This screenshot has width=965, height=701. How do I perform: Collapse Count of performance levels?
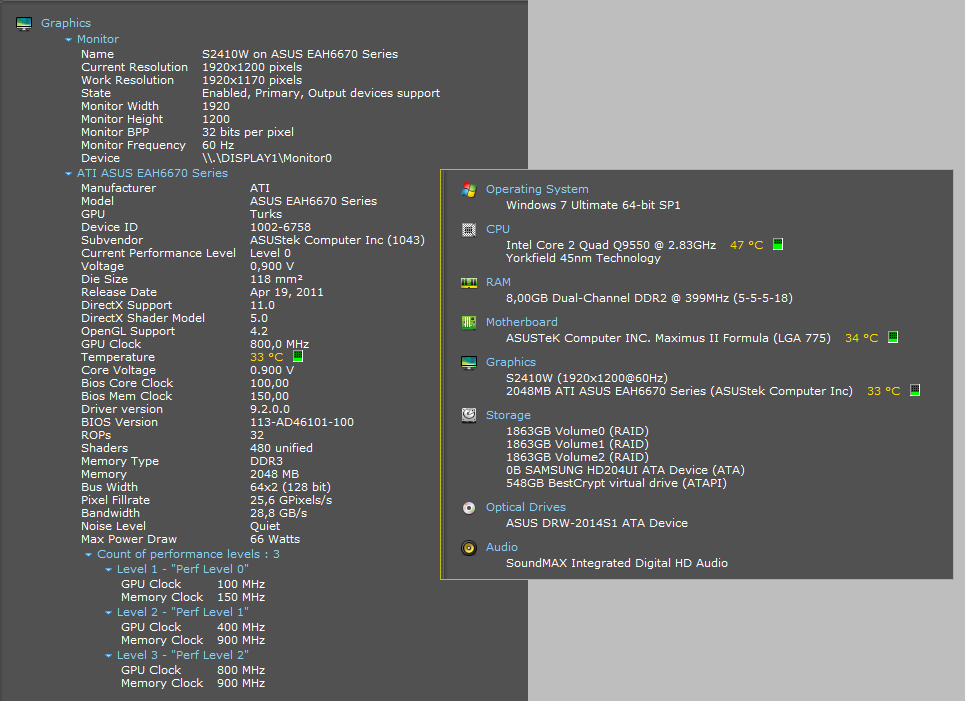tap(88, 554)
